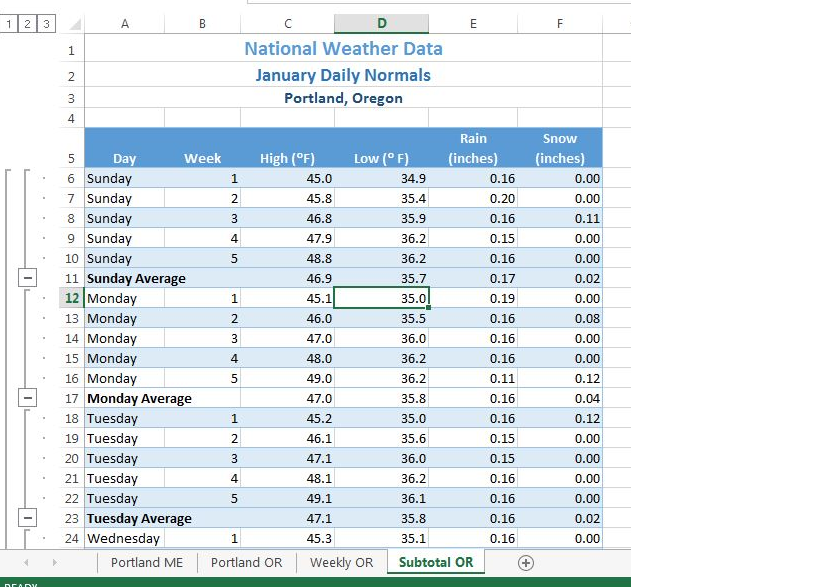Switch to Portland OR sheet tab

(247, 562)
